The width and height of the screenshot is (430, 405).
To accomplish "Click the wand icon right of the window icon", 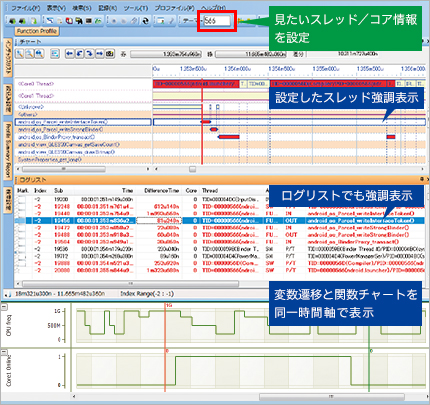I will [x=171, y=21].
